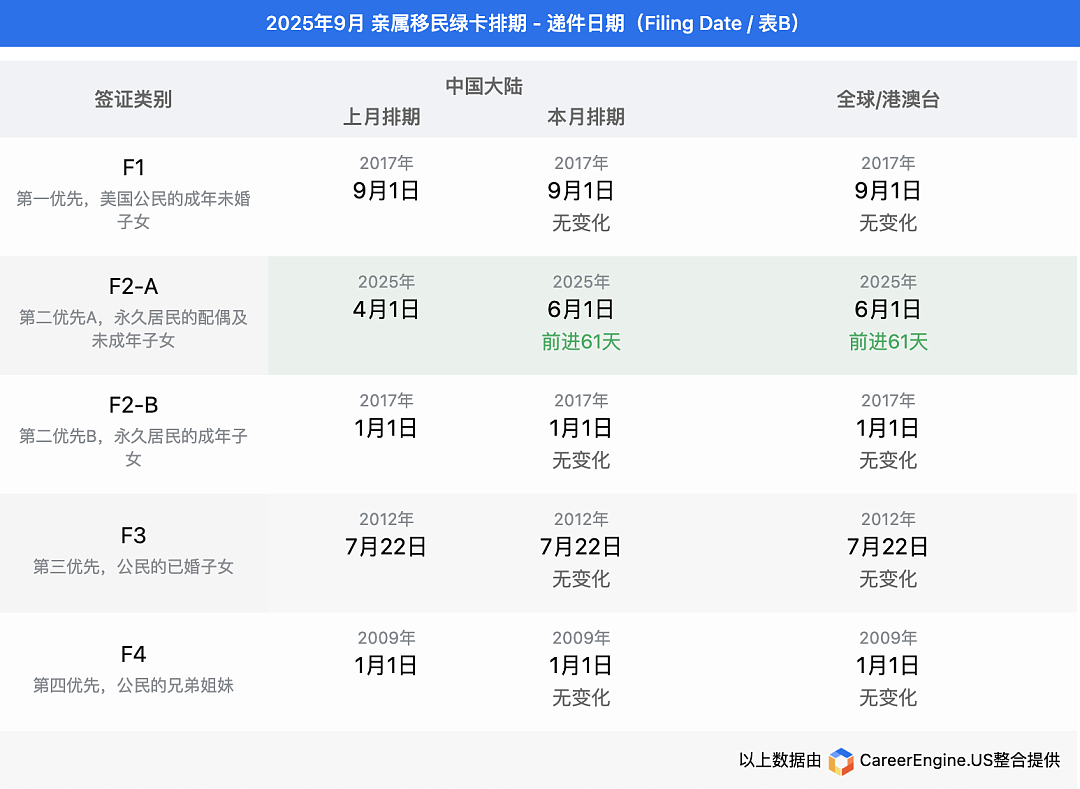Click F2-B 本月排期 date 1月1日

click(581, 428)
